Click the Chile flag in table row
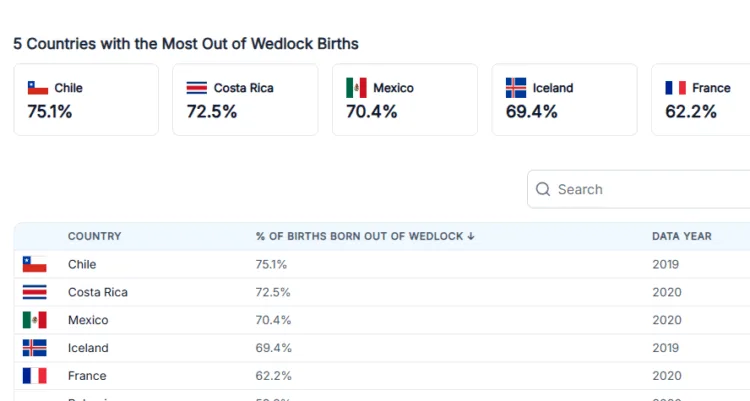This screenshot has height=401, width=750. coord(34,265)
